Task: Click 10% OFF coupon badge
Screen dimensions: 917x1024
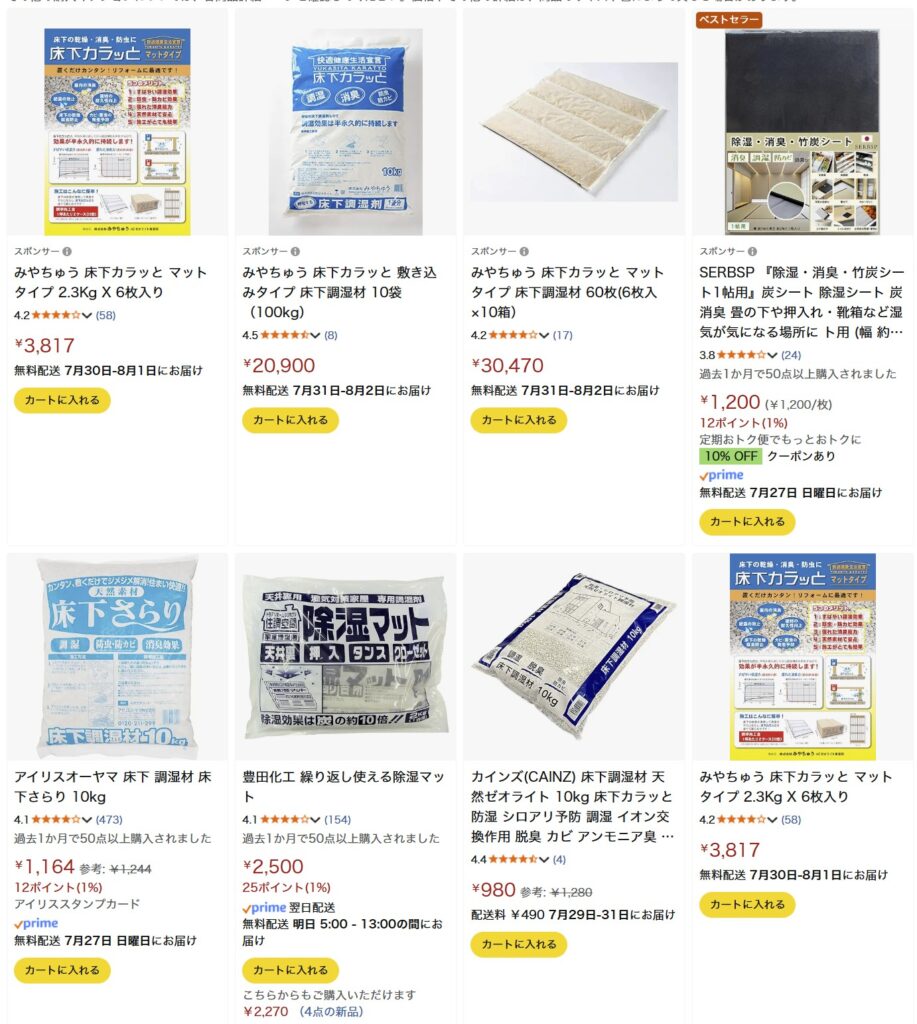Action: [730, 456]
